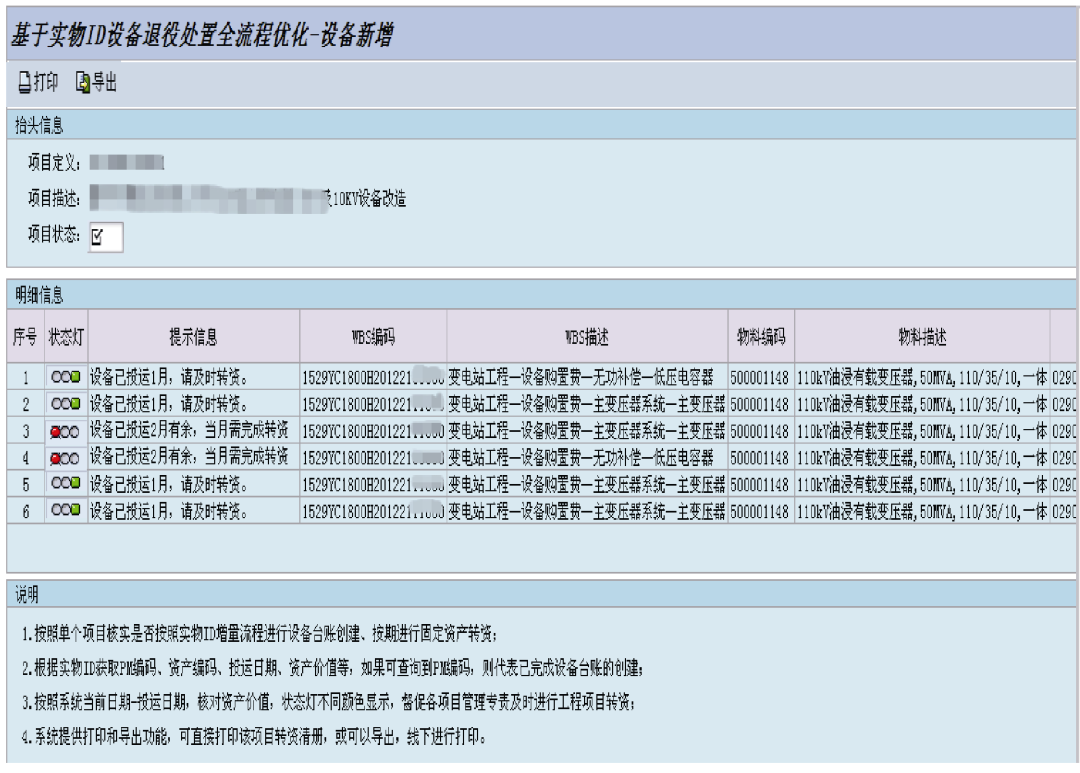1080x773 pixels.
Task: Click row 3 message 设备已投运2月有余
Action: point(189,431)
